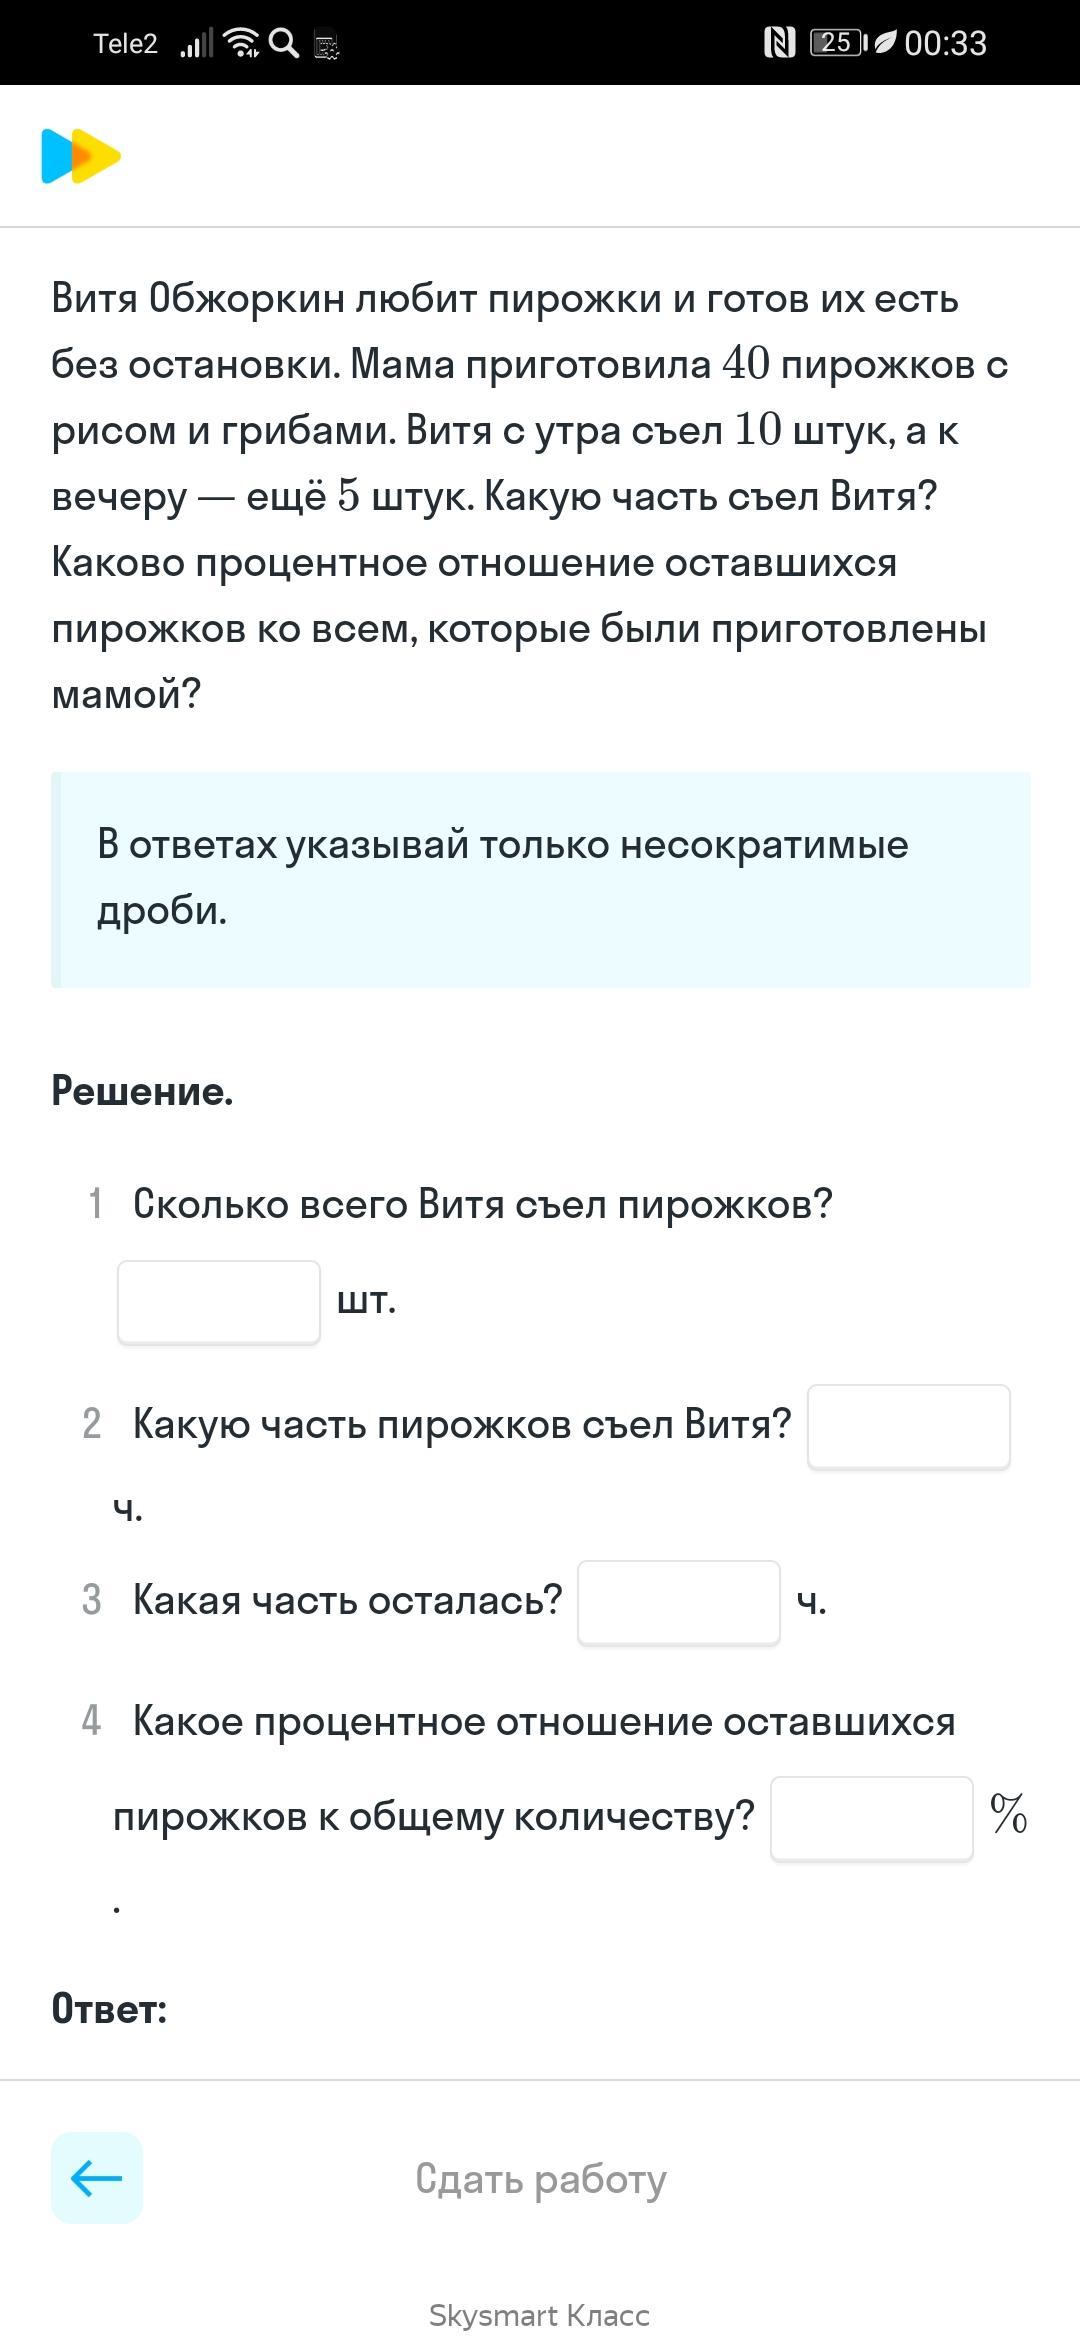Screen dimensions: 1080x2340
Task: Tap the "Skysmart Класс" footer text
Action: pos(540,2315)
